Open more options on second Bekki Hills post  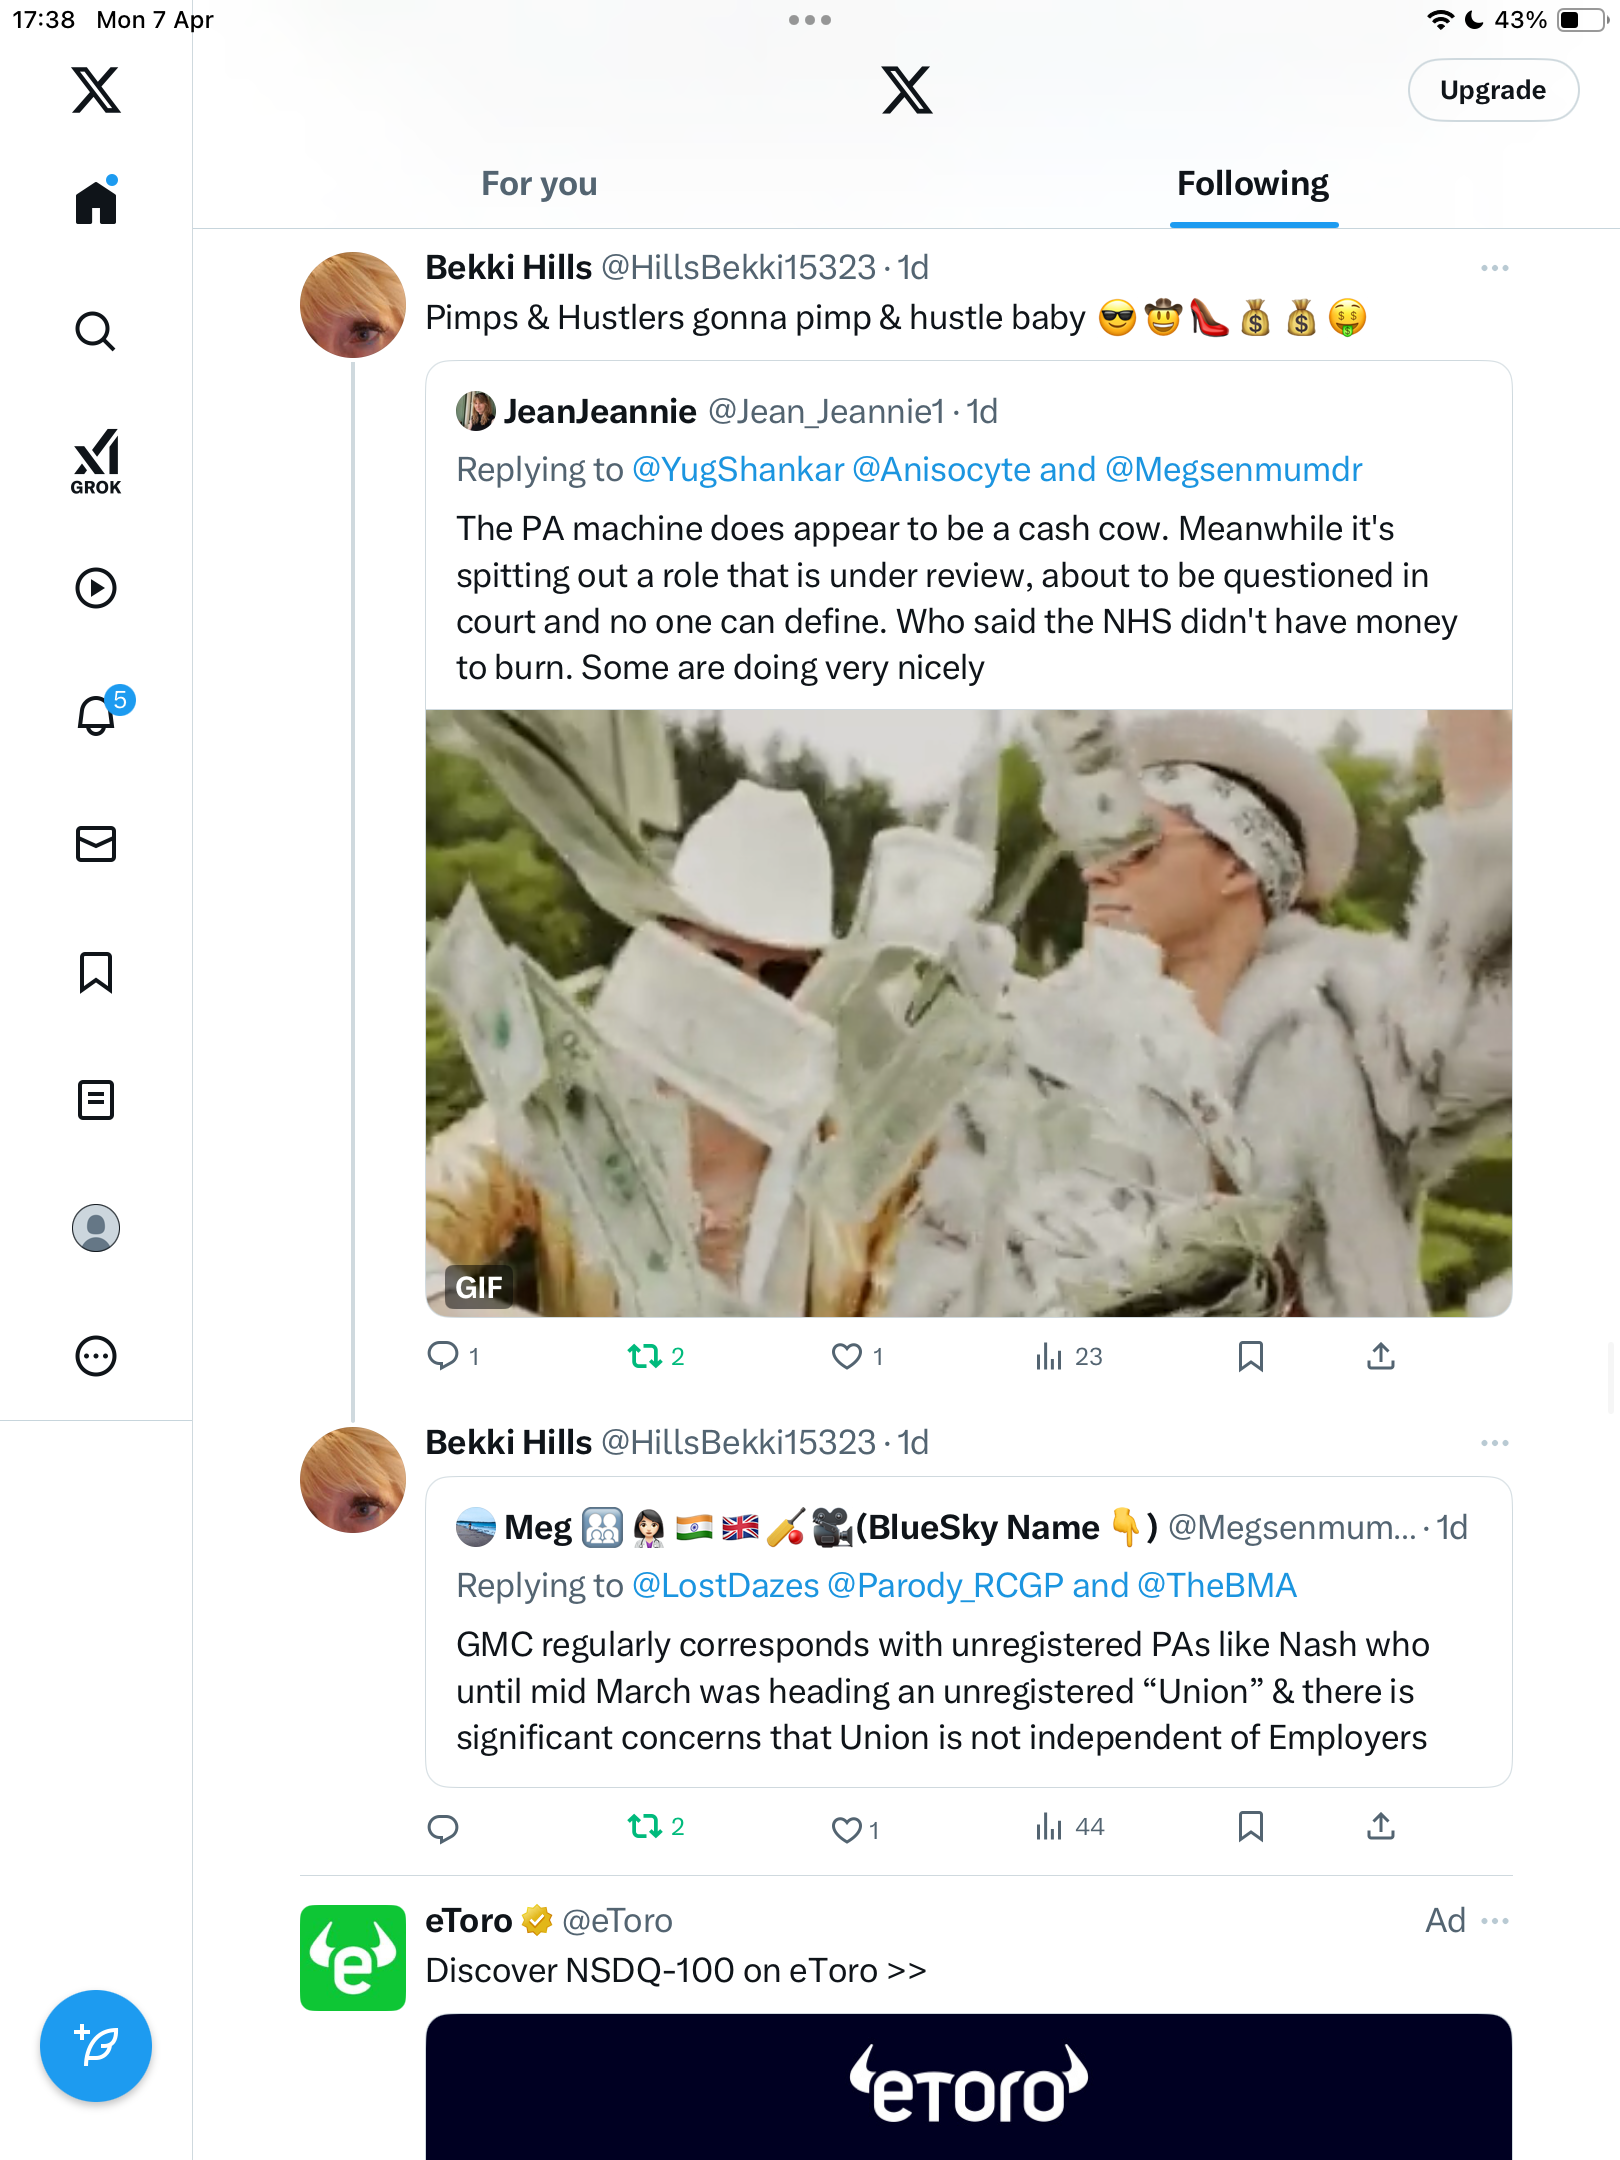(x=1494, y=1443)
